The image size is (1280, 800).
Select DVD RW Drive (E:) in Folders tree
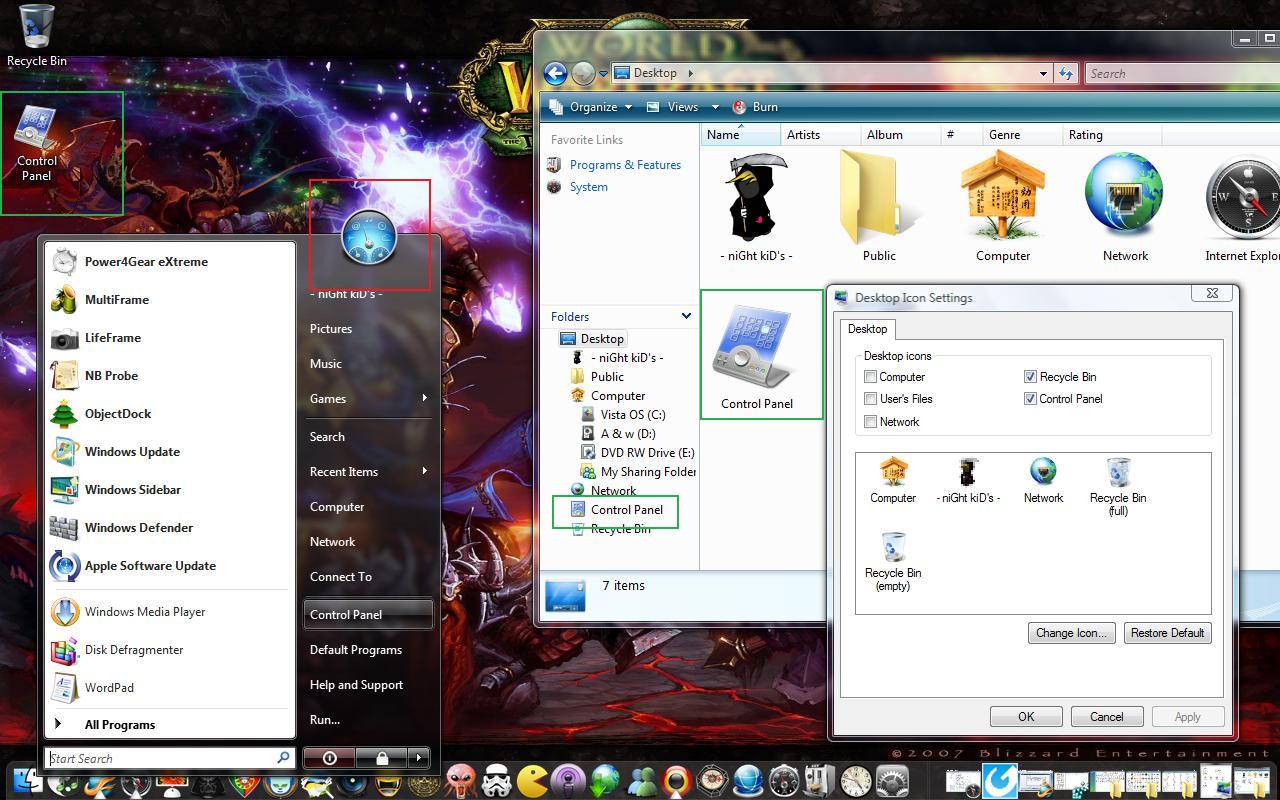click(647, 453)
